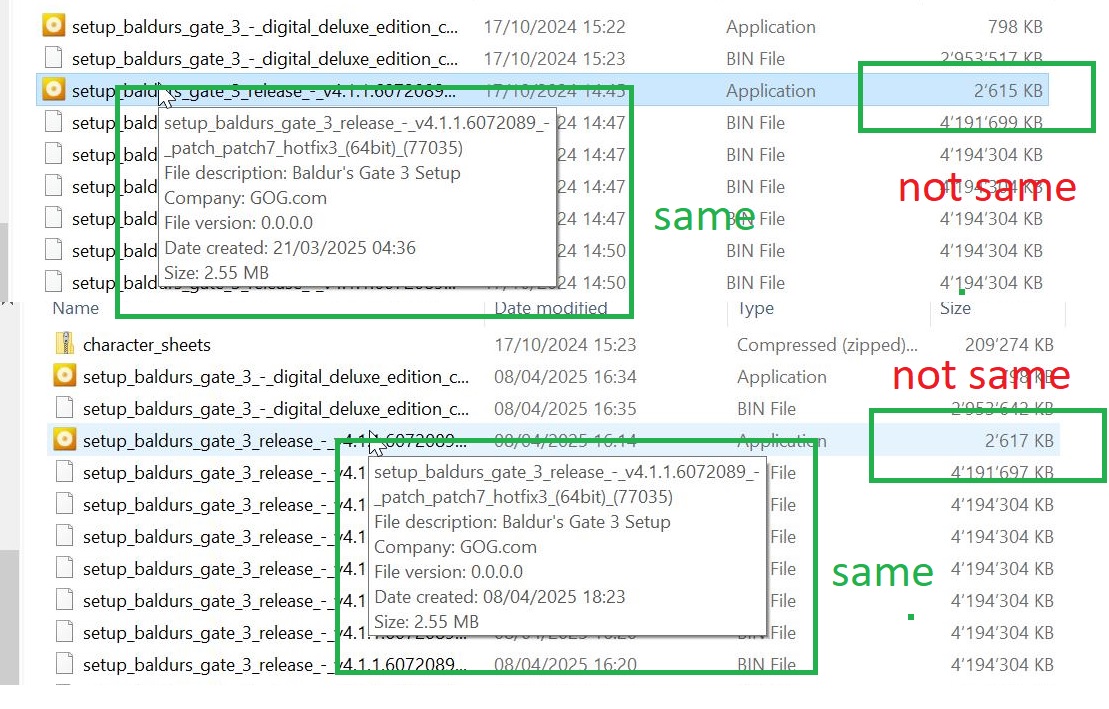Select the character_sheets file name
The image size is (1109, 709).
[x=147, y=345]
